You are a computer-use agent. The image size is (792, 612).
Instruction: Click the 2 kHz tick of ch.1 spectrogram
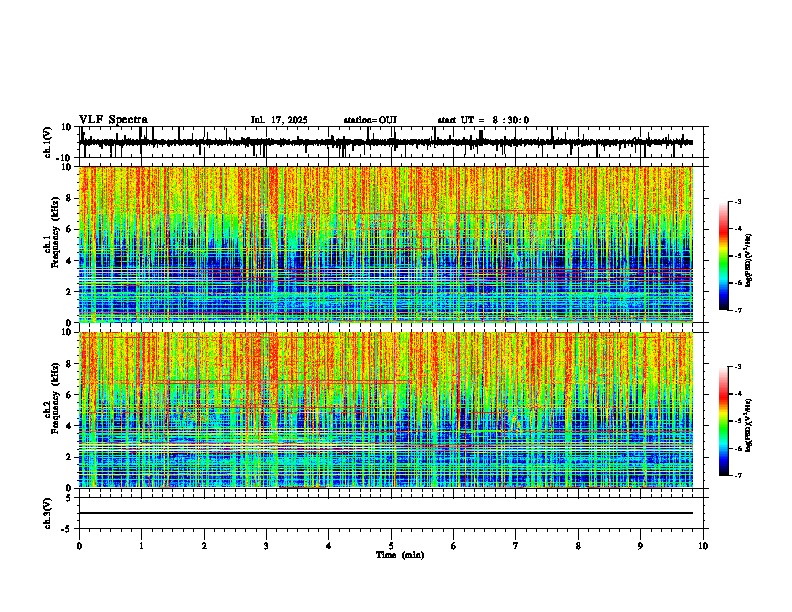(x=70, y=291)
